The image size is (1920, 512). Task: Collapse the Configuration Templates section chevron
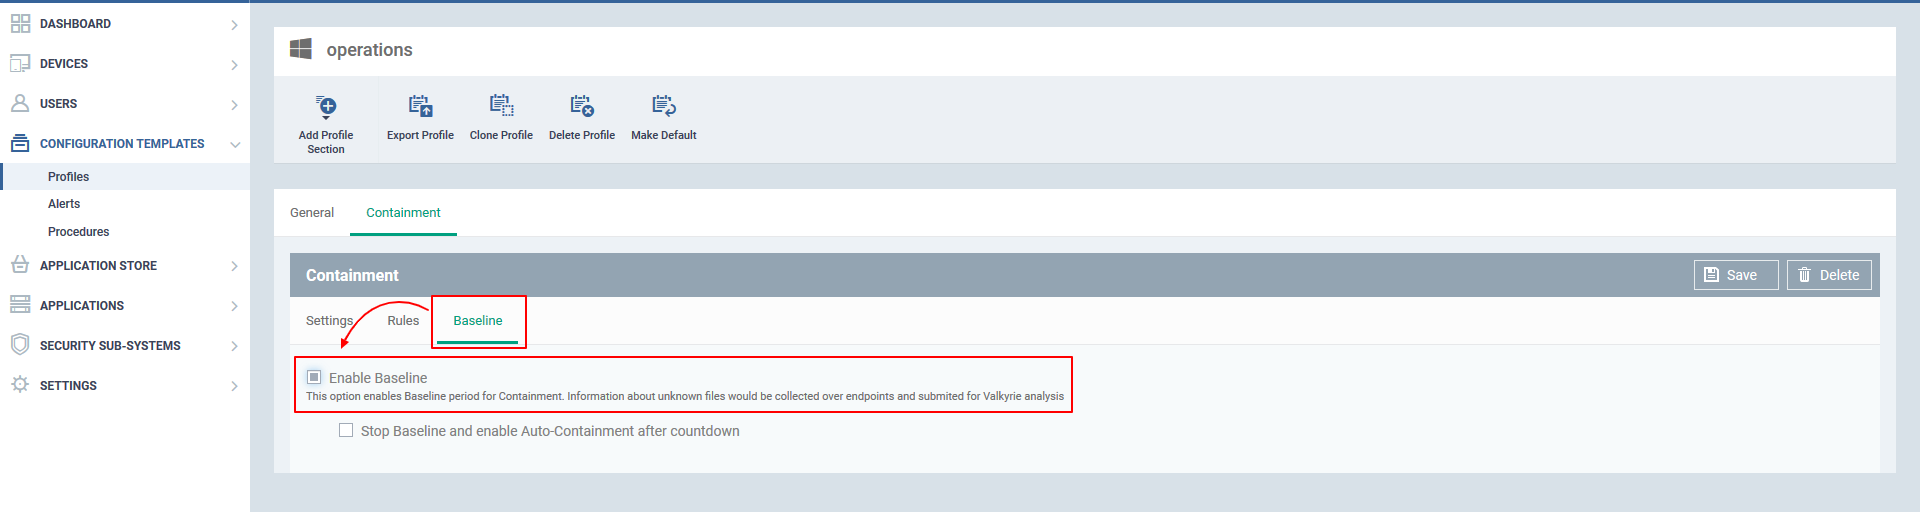coord(234,145)
